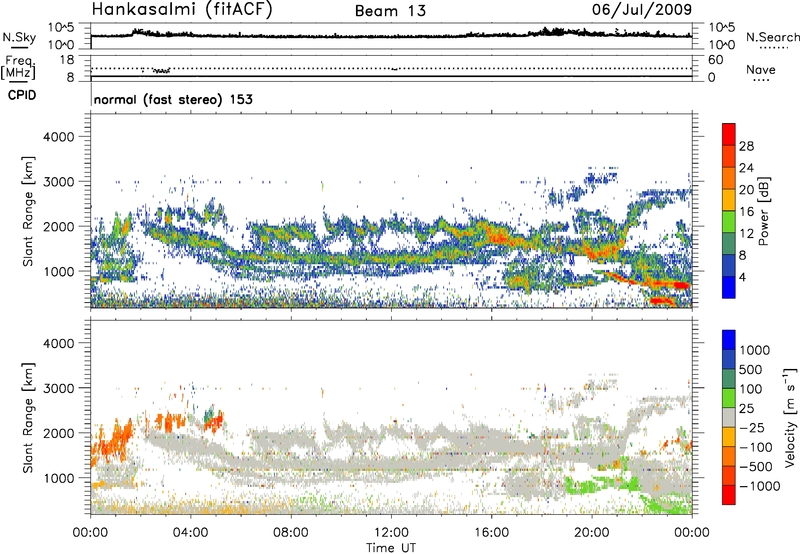Click the Nave legend label
800x554 pixels.
pyautogui.click(x=761, y=70)
